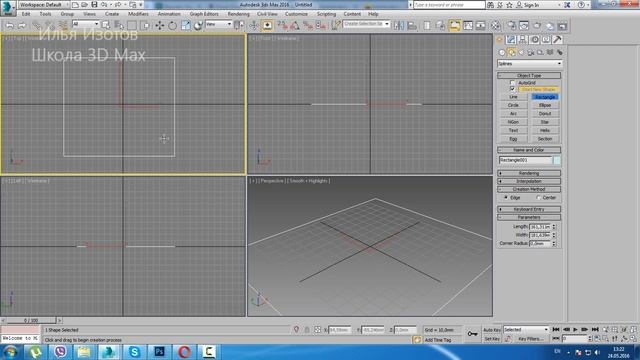Open the Material Editor icon

(496, 25)
